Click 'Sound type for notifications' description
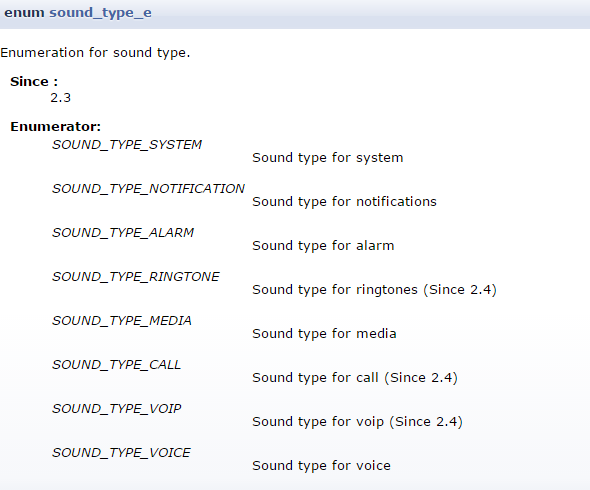The width and height of the screenshot is (590, 490). pos(344,202)
